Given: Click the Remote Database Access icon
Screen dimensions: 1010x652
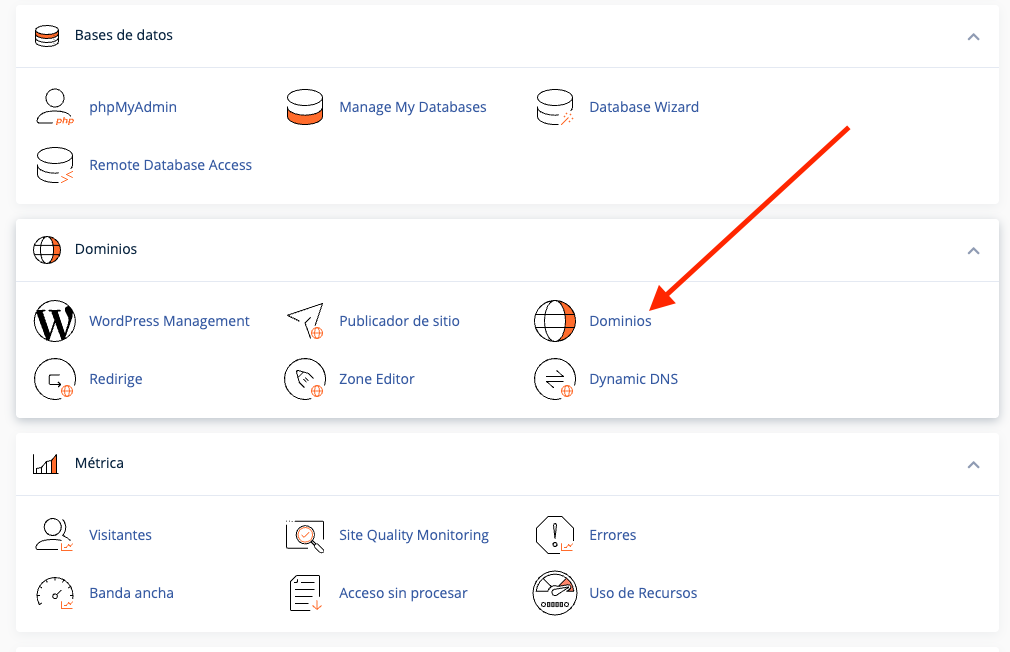Looking at the screenshot, I should [x=54, y=165].
